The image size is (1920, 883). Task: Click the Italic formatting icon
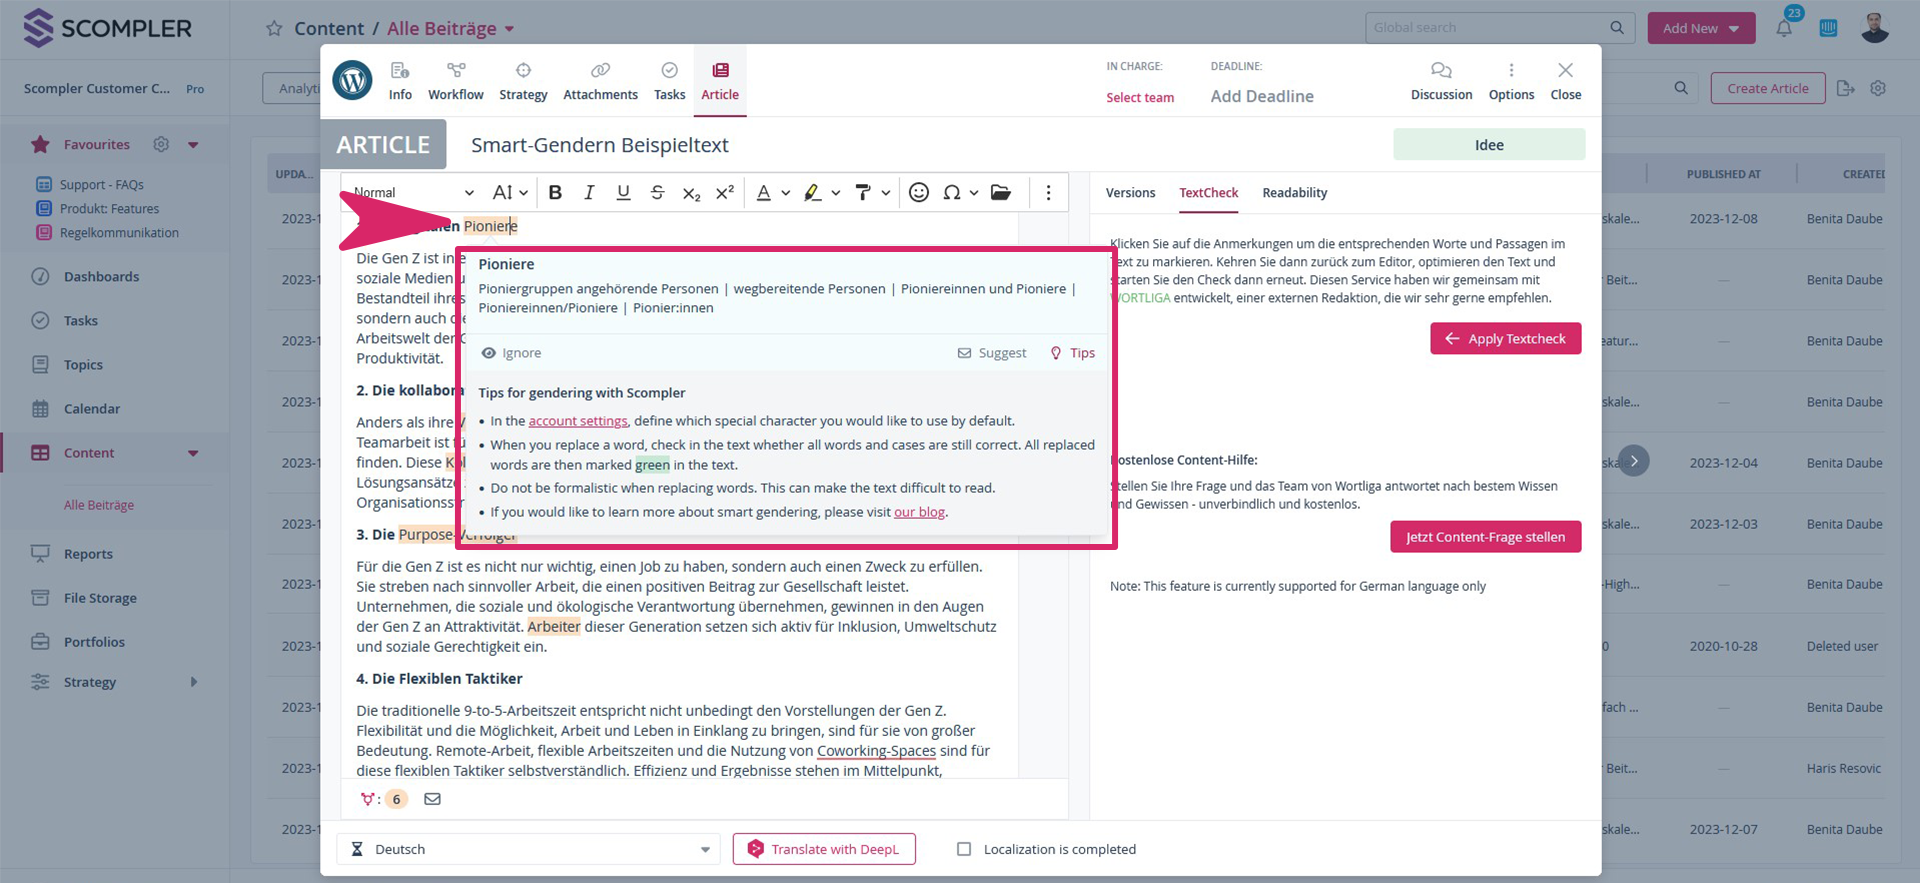(589, 193)
